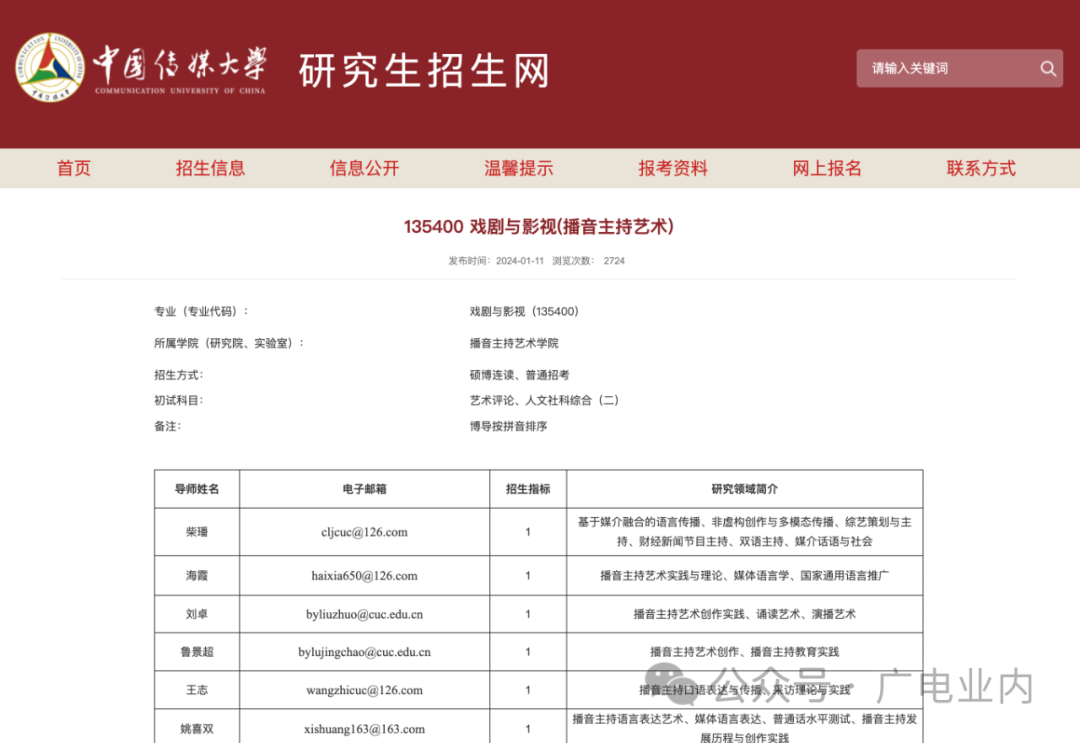Click email link cljcuc@126.com
This screenshot has height=743, width=1080.
coord(364,532)
